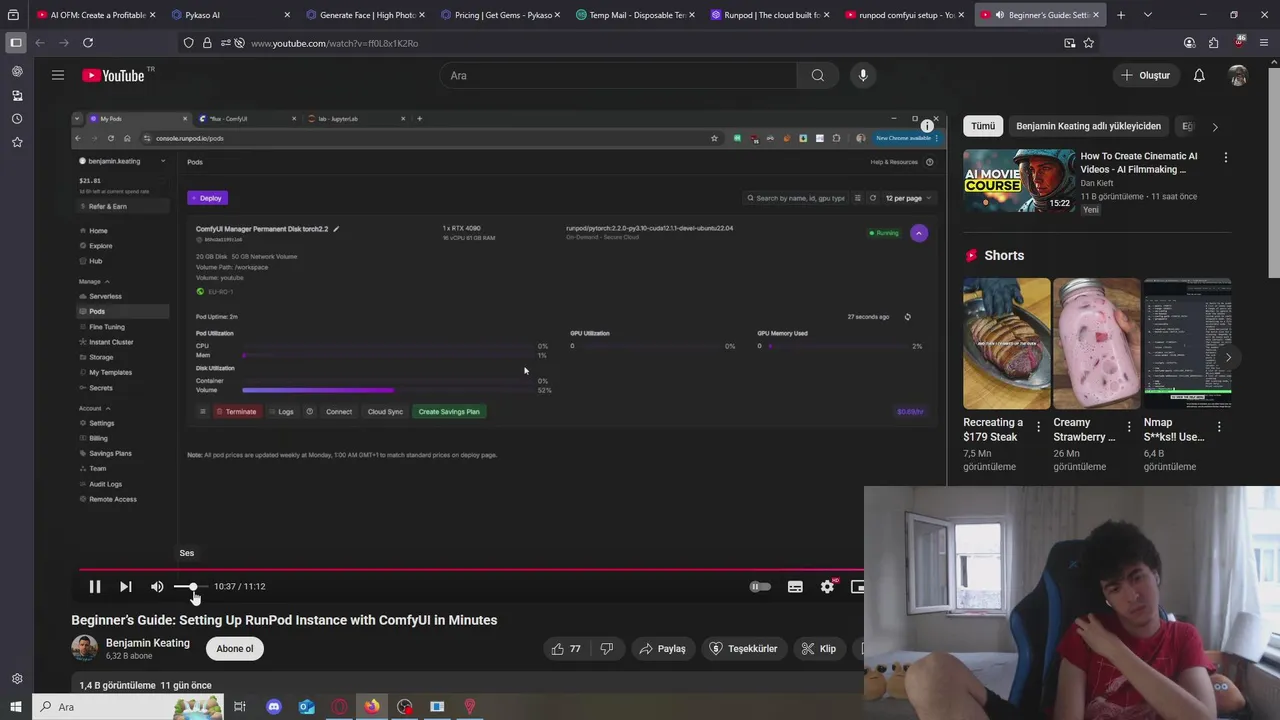
Task: Subscribe with Abone ol button
Action: (235, 649)
